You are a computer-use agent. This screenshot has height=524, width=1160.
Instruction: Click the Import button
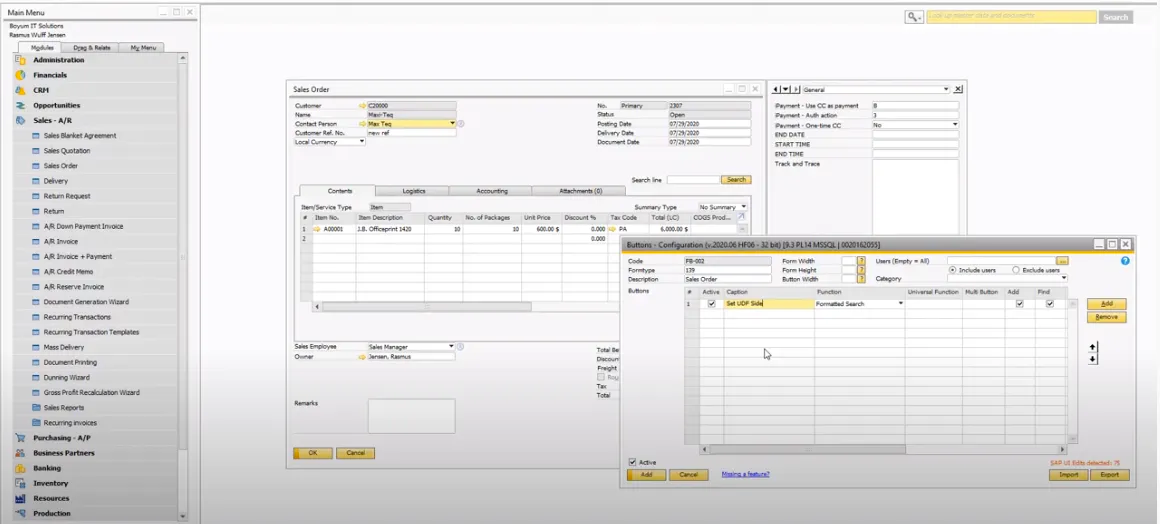pos(1068,475)
